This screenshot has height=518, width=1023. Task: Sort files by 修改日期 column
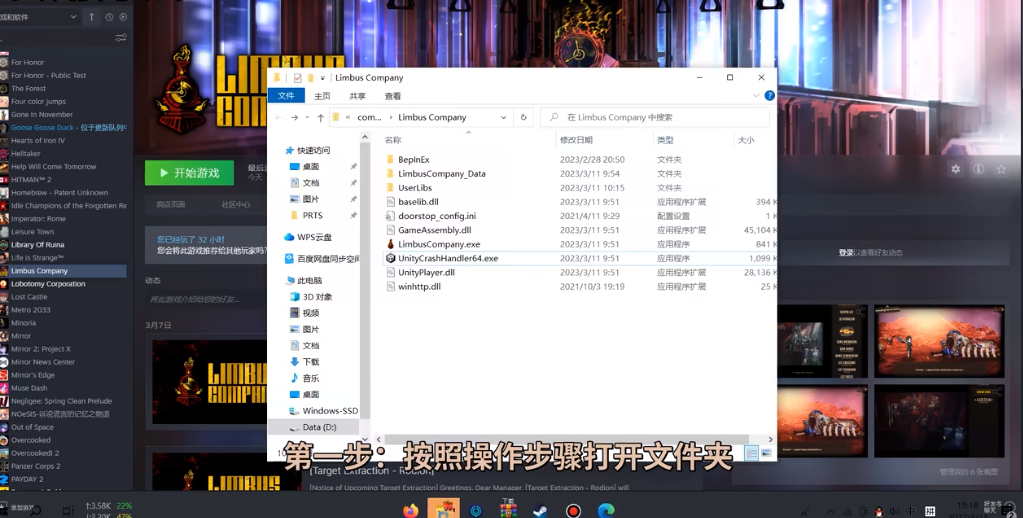pyautogui.click(x=576, y=140)
